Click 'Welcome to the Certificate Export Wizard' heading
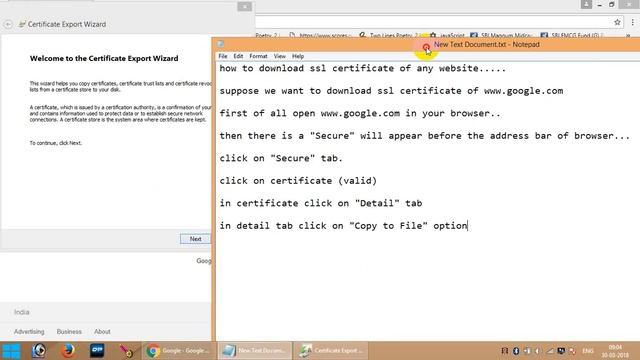640x360 pixels. click(104, 58)
